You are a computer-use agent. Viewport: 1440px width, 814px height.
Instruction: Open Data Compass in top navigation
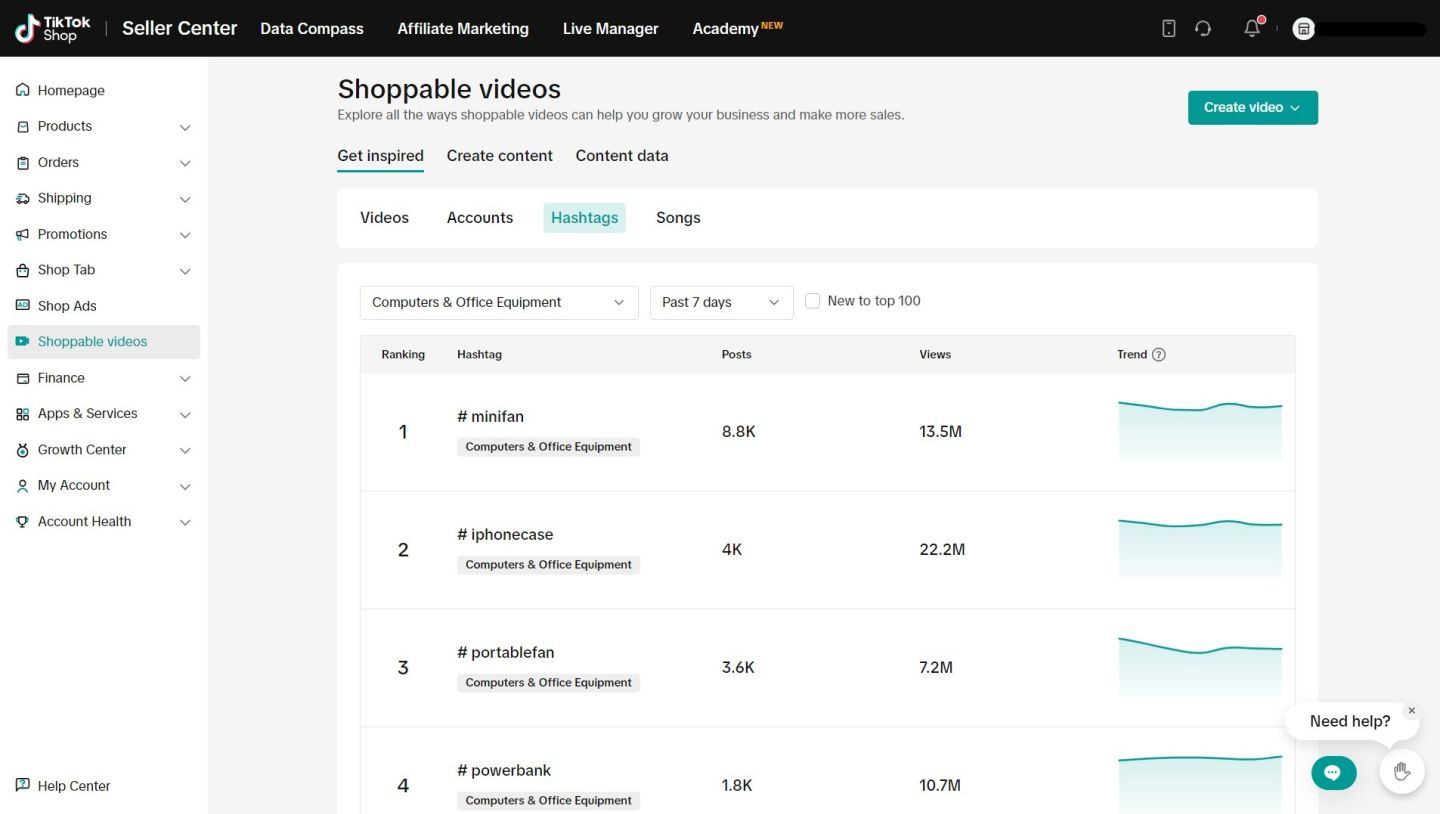312,29
